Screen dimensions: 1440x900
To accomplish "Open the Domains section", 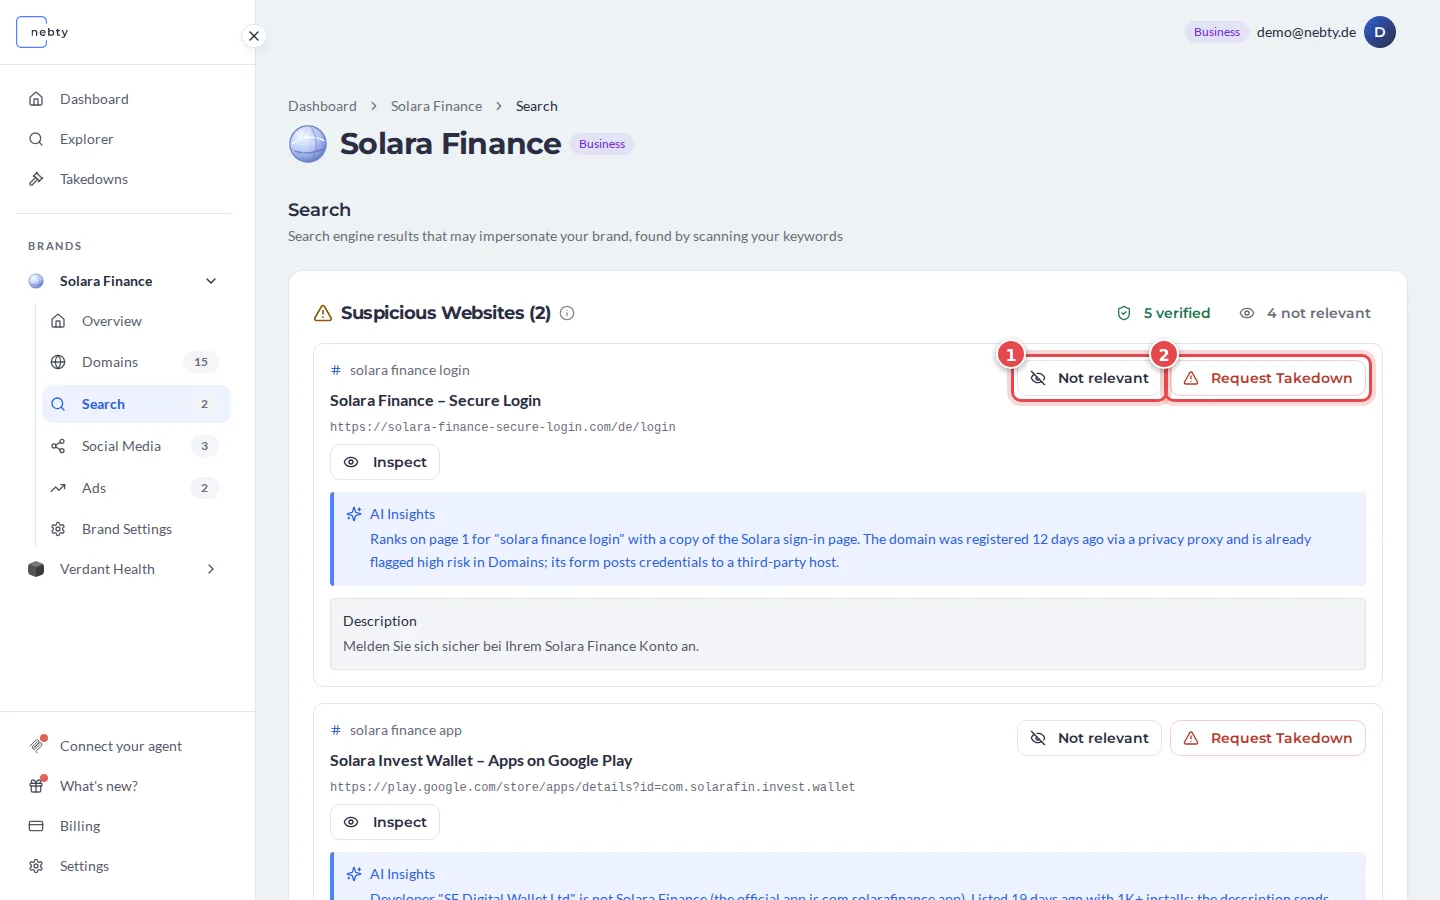I will click(136, 362).
